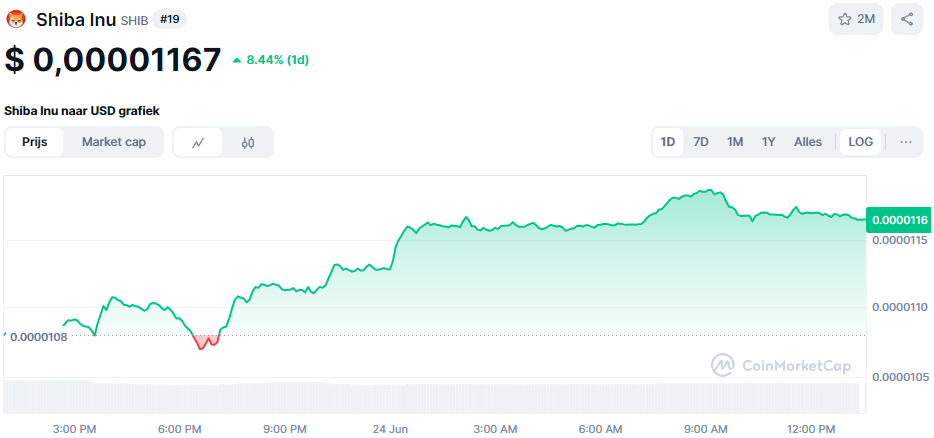Image resolution: width=934 pixels, height=438 pixels.
Task: Click the 0.0000115 axis label
Action: (x=900, y=240)
